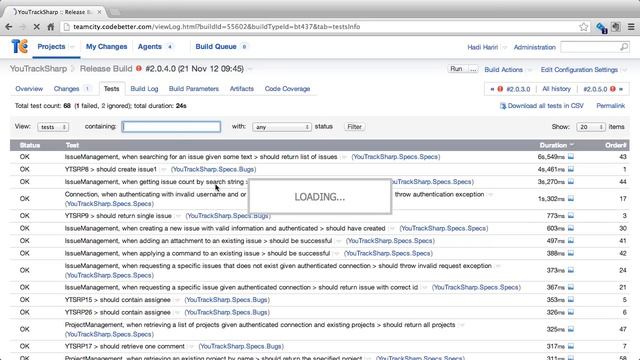Focus the containing text field

point(171,127)
